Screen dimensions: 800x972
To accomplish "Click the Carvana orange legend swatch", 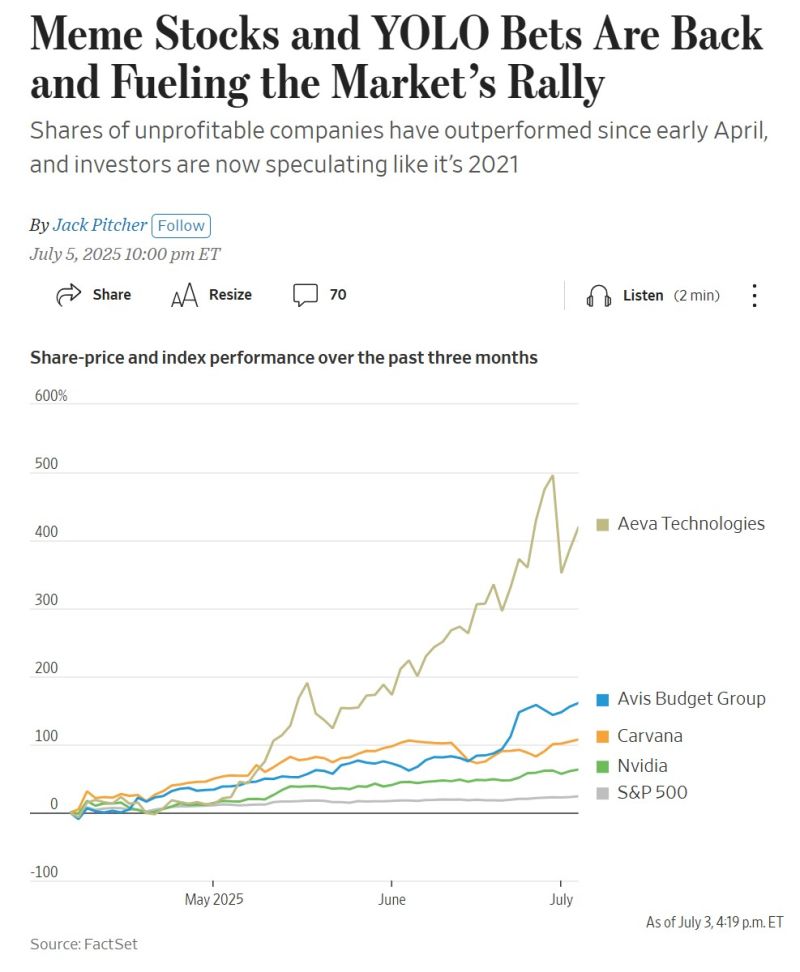I will tap(603, 736).
